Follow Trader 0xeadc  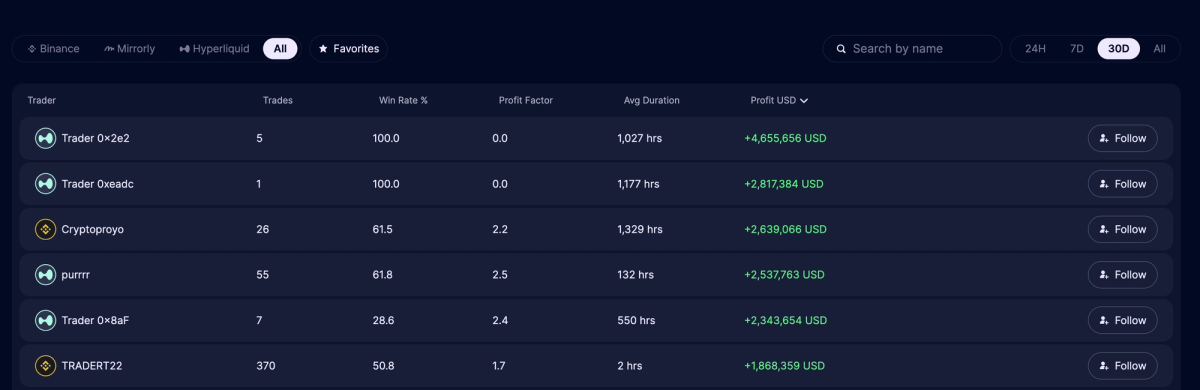click(1122, 184)
